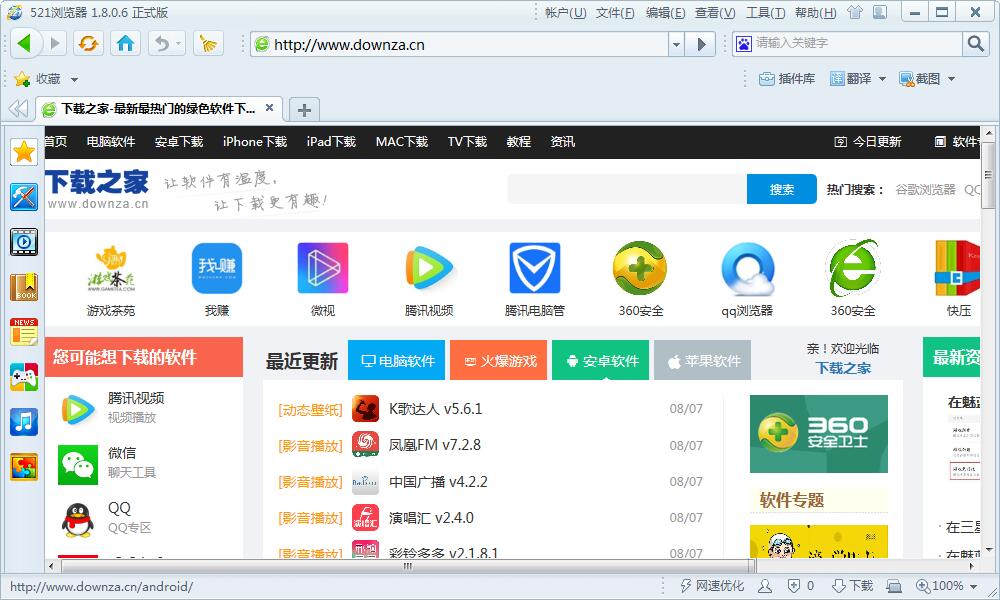Click the 腾讯电脑管 shield app icon
The image size is (1000, 600).
[534, 268]
